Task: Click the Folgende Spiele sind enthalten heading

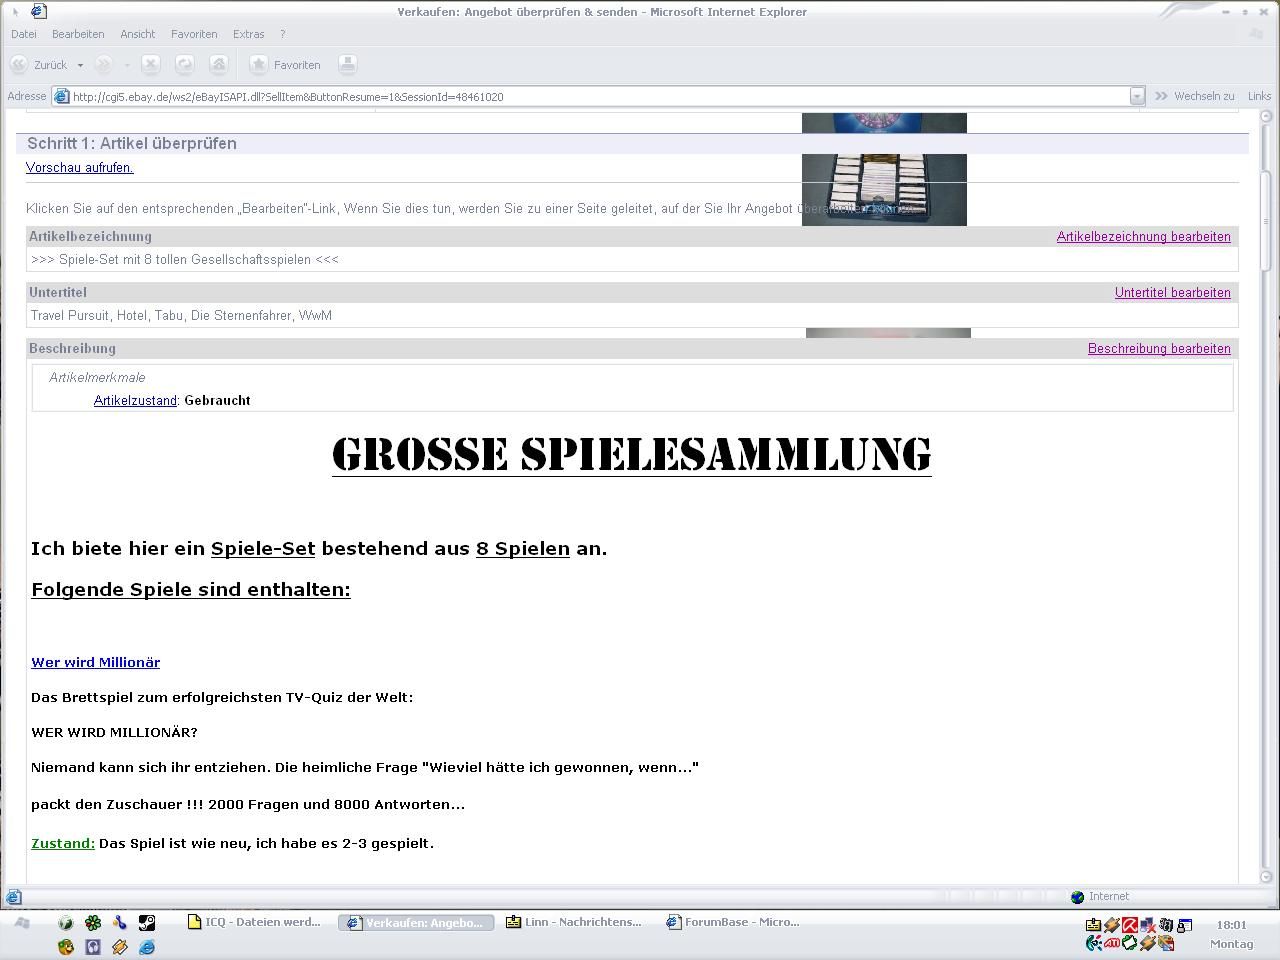Action: (191, 589)
